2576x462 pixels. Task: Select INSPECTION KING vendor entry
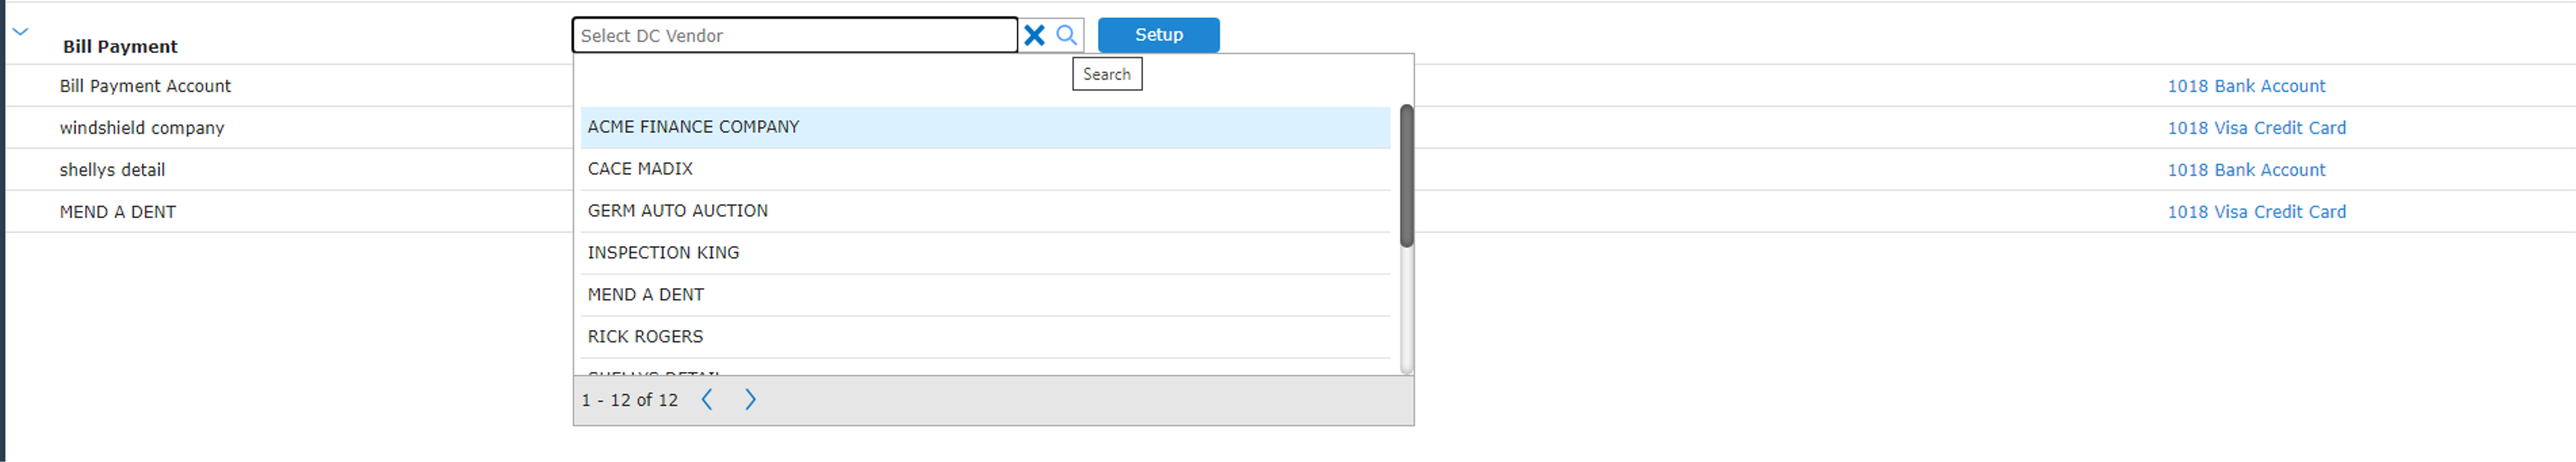(x=985, y=253)
